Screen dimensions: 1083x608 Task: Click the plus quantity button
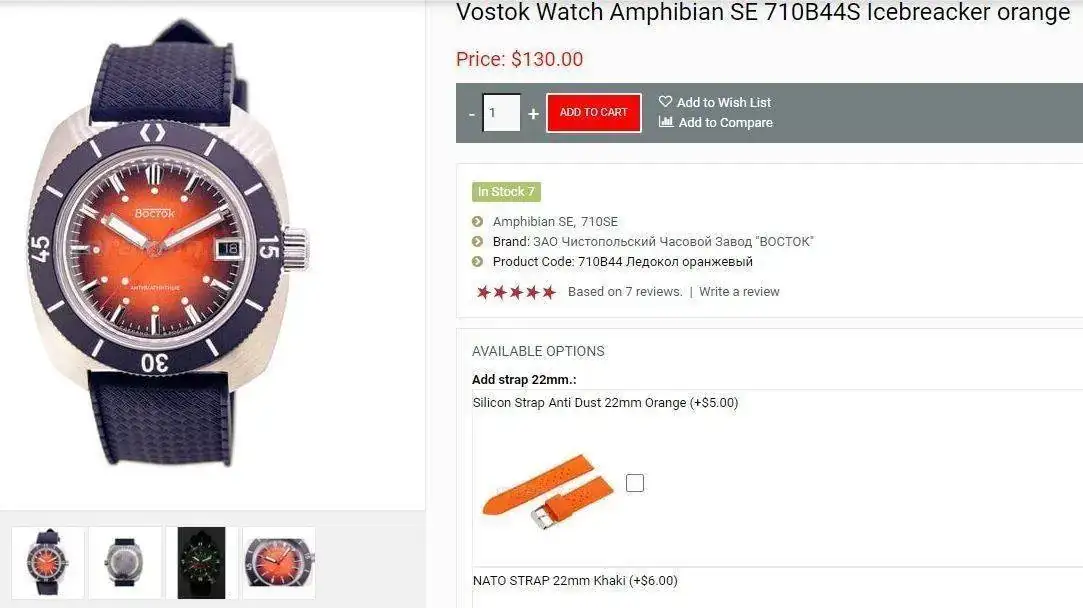coord(533,114)
